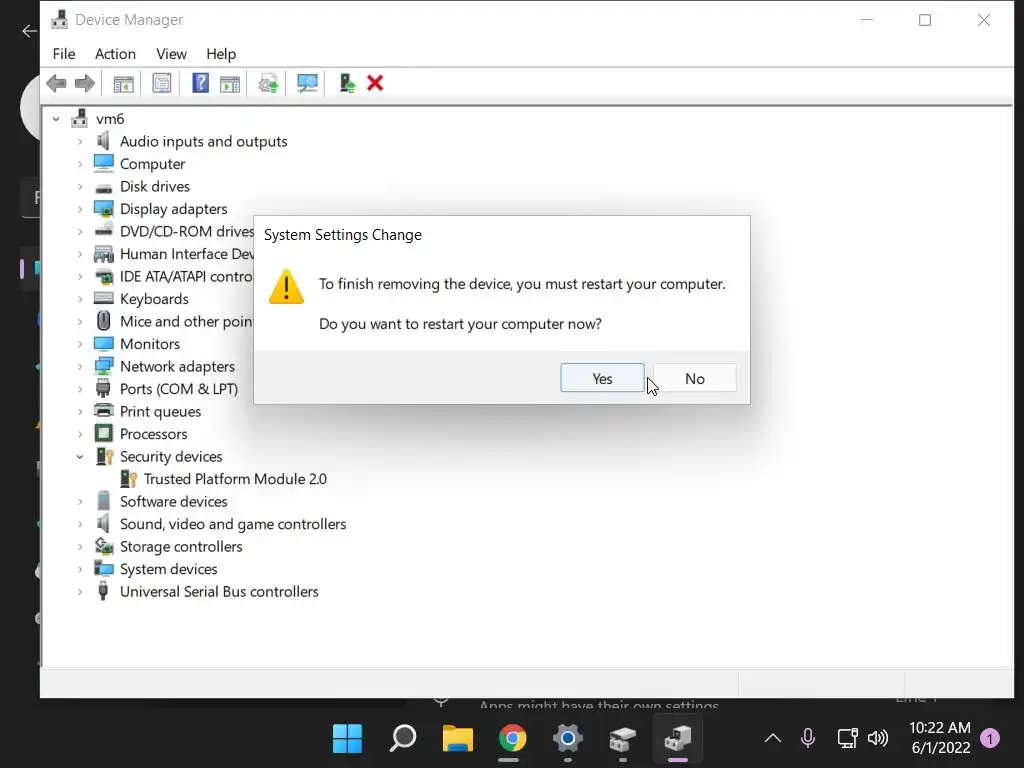Expand Audio inputs and outputs

point(80,141)
